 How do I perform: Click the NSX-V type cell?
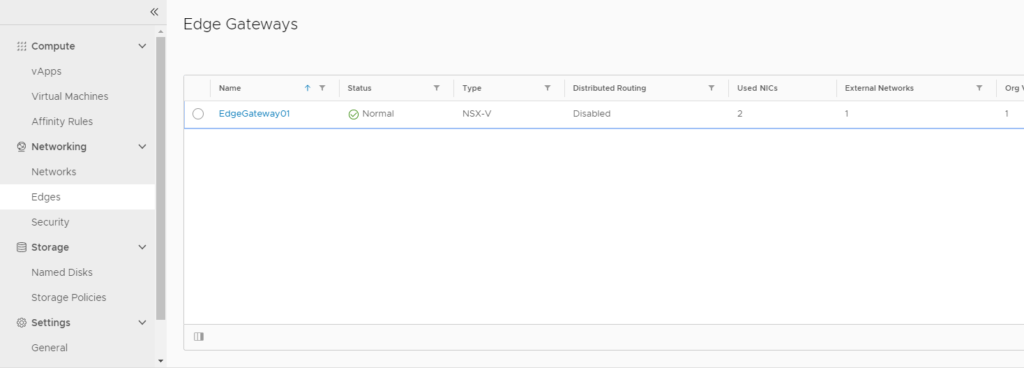point(477,114)
